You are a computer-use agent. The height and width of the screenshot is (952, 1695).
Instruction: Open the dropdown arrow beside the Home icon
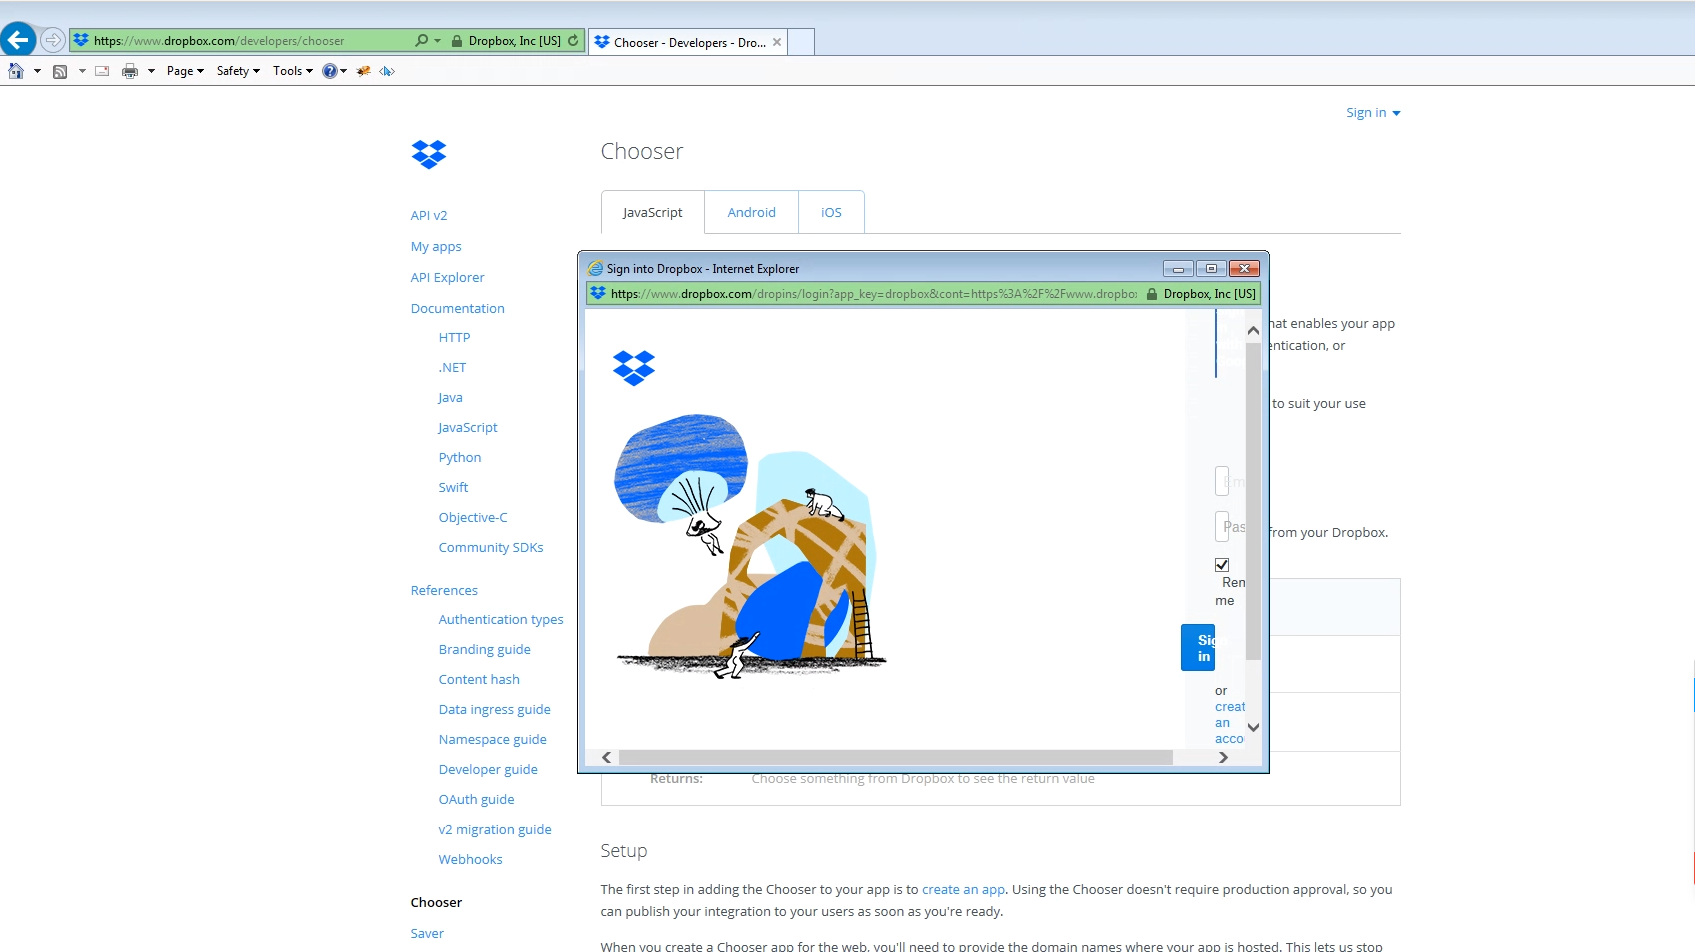pos(37,71)
